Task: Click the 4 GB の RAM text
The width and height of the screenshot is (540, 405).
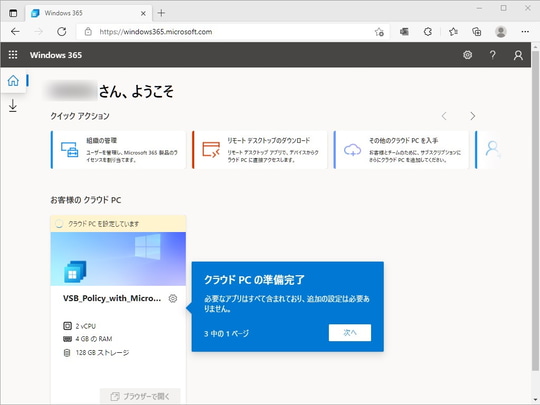Action: (x=94, y=339)
